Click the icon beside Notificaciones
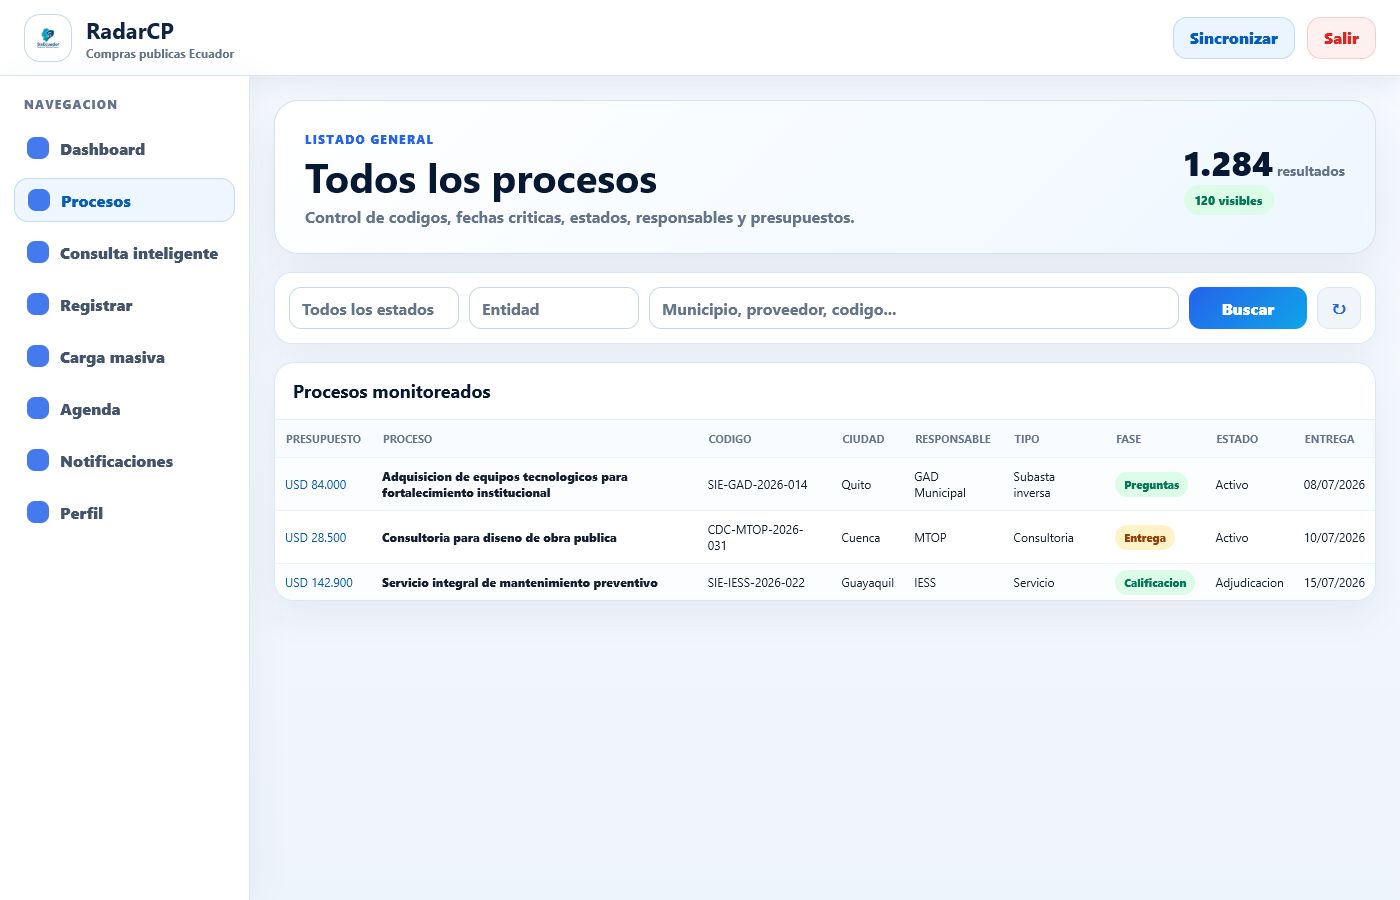The width and height of the screenshot is (1400, 900). pyautogui.click(x=38, y=460)
